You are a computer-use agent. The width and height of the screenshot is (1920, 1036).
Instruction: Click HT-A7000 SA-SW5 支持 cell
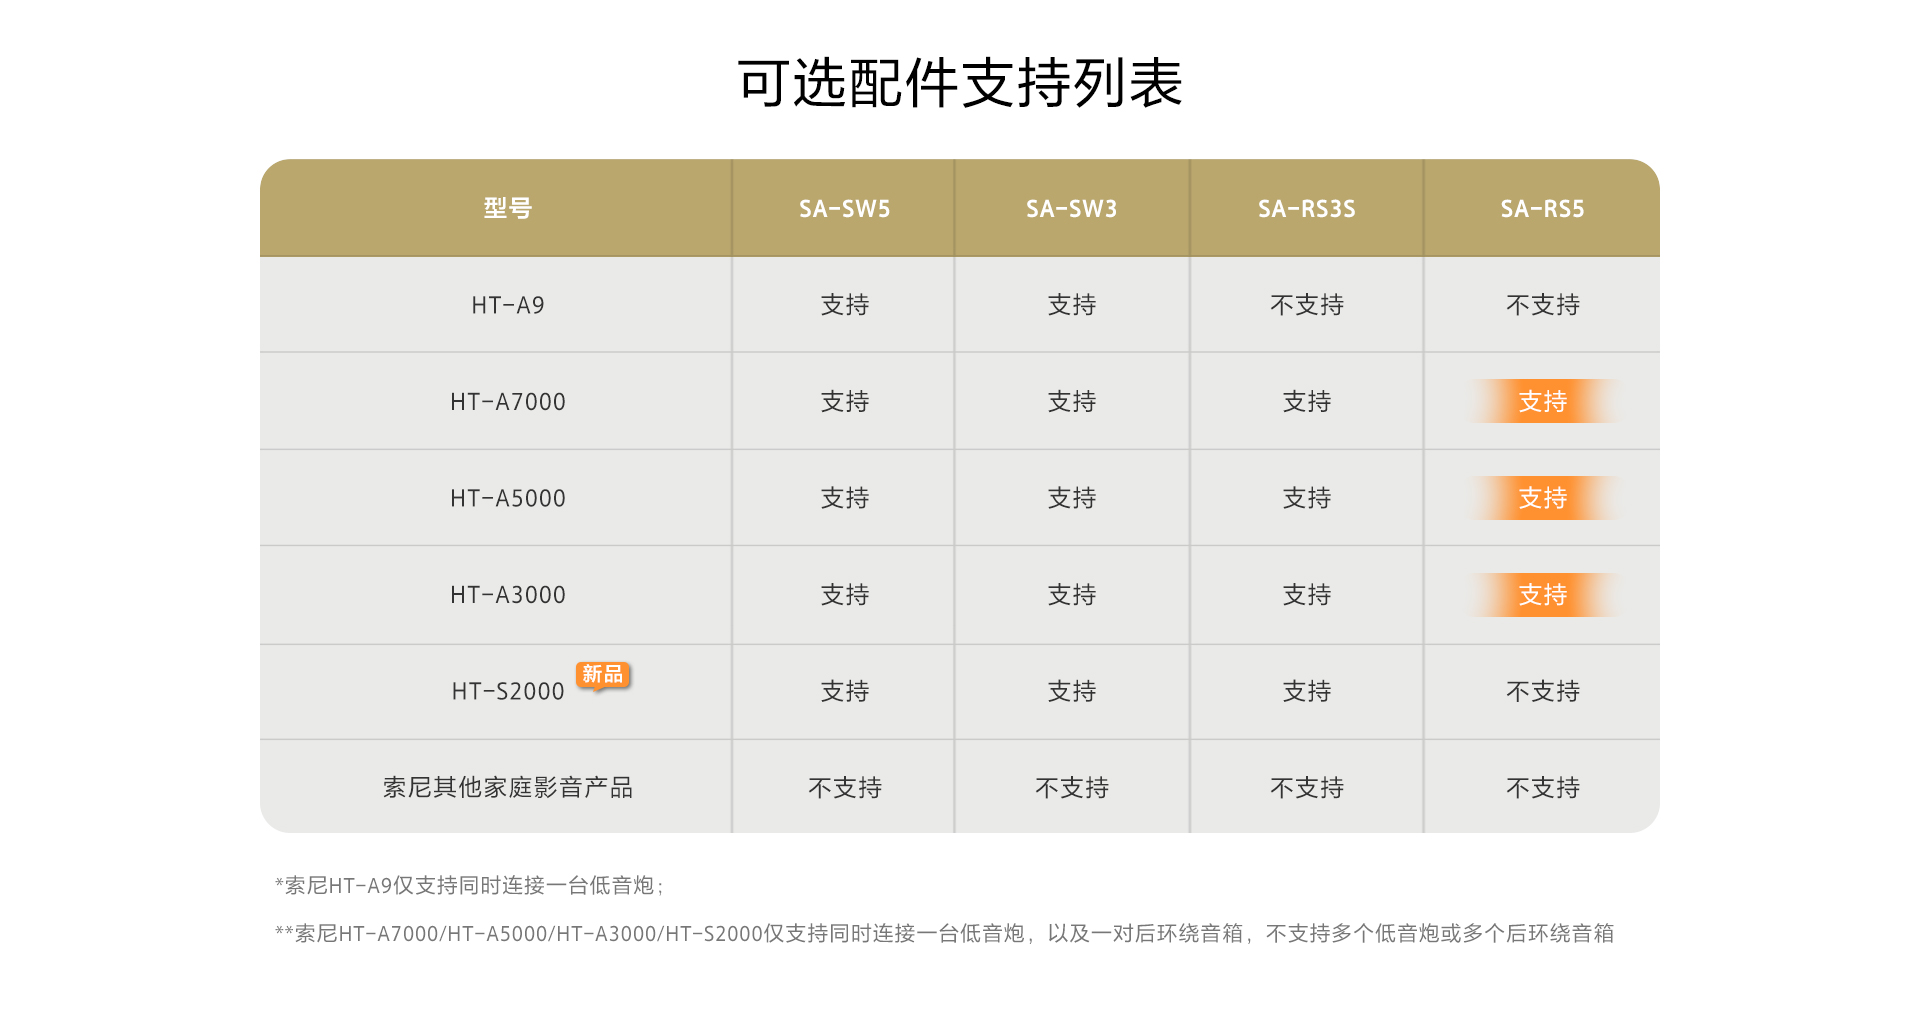pyautogui.click(x=844, y=402)
